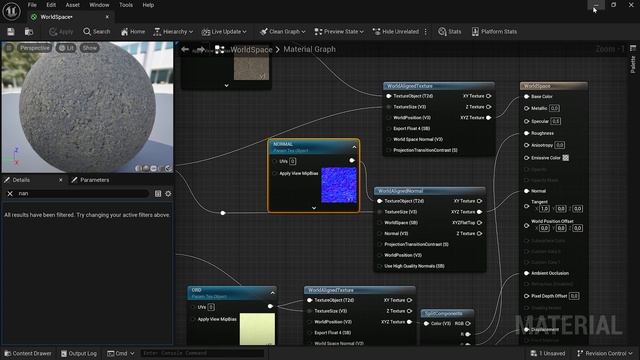Collapse the NORMAL texture node
Image resolution: width=640 pixels, height=360 pixels.
point(354,147)
